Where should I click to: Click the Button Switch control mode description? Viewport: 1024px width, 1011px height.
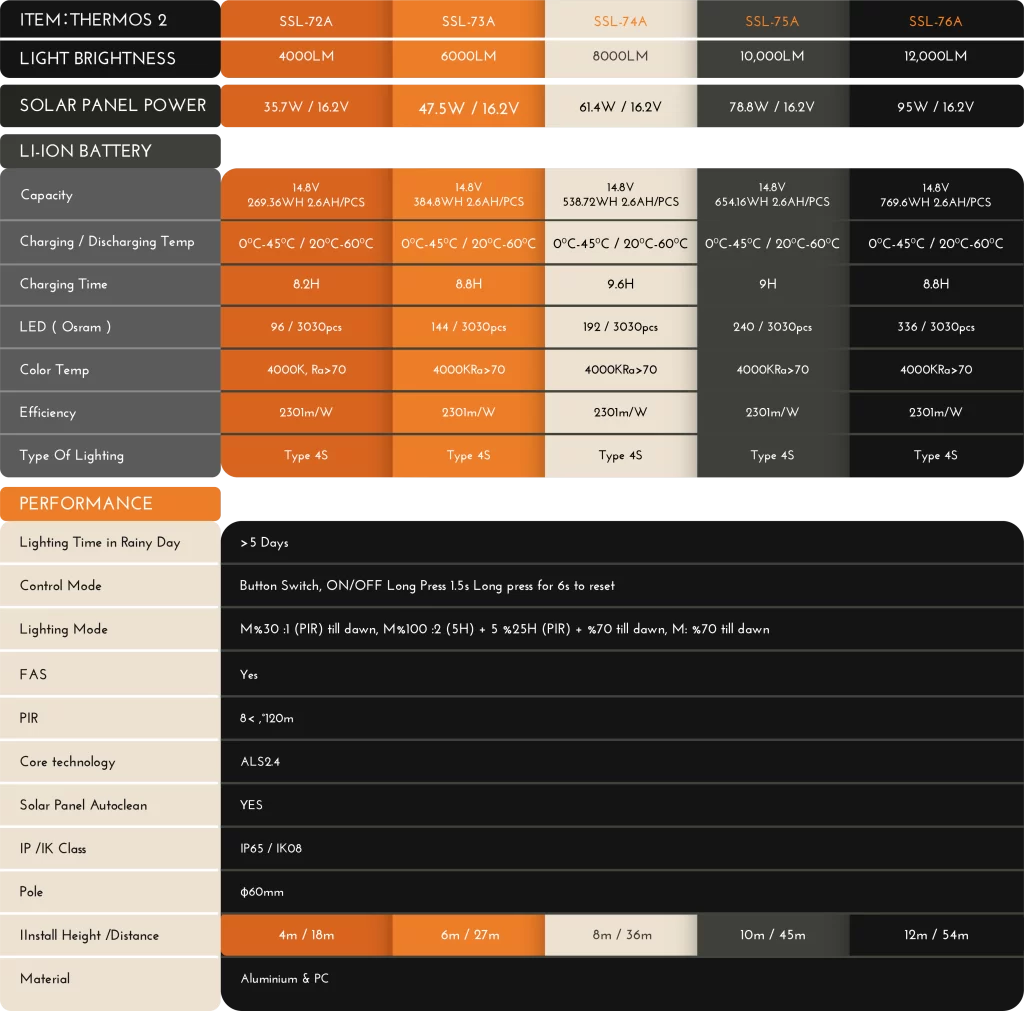coord(427,586)
